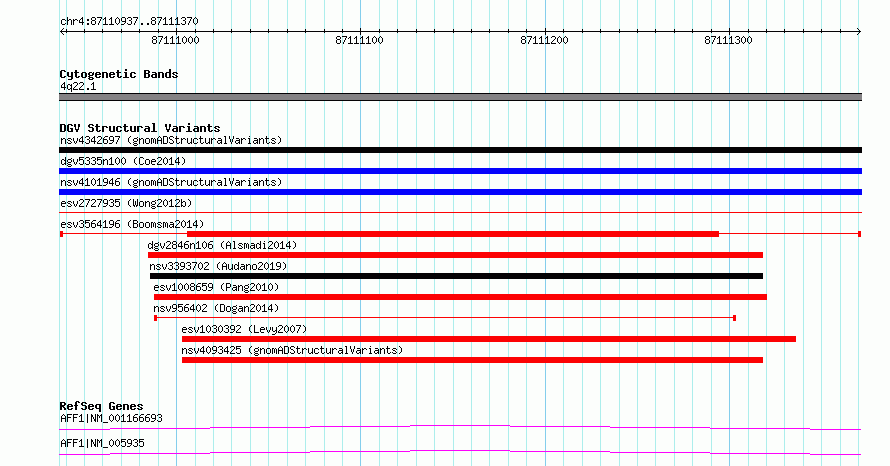This screenshot has height=466, width=890.
Task: Select esv1008659 (Pang2010) label
Action: click(x=216, y=287)
